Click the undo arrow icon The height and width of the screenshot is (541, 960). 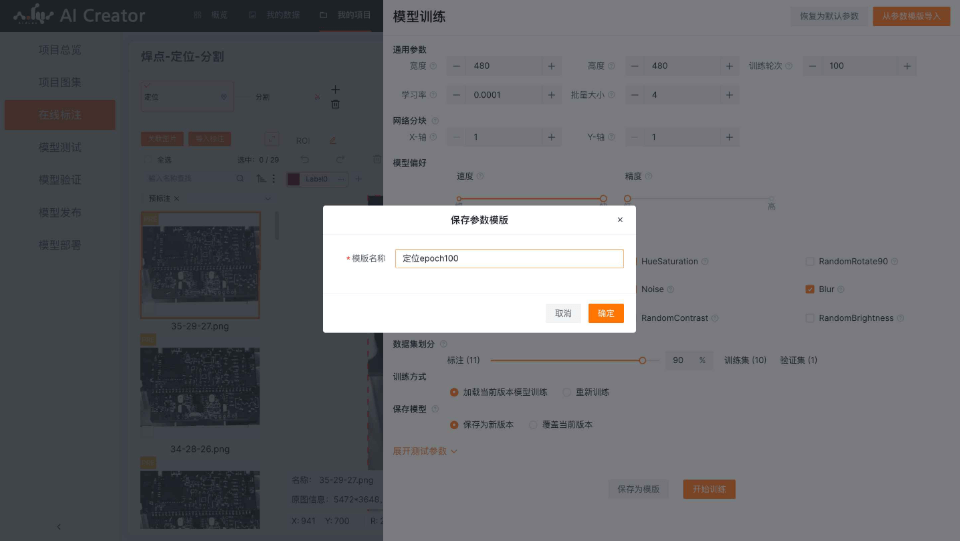305,160
